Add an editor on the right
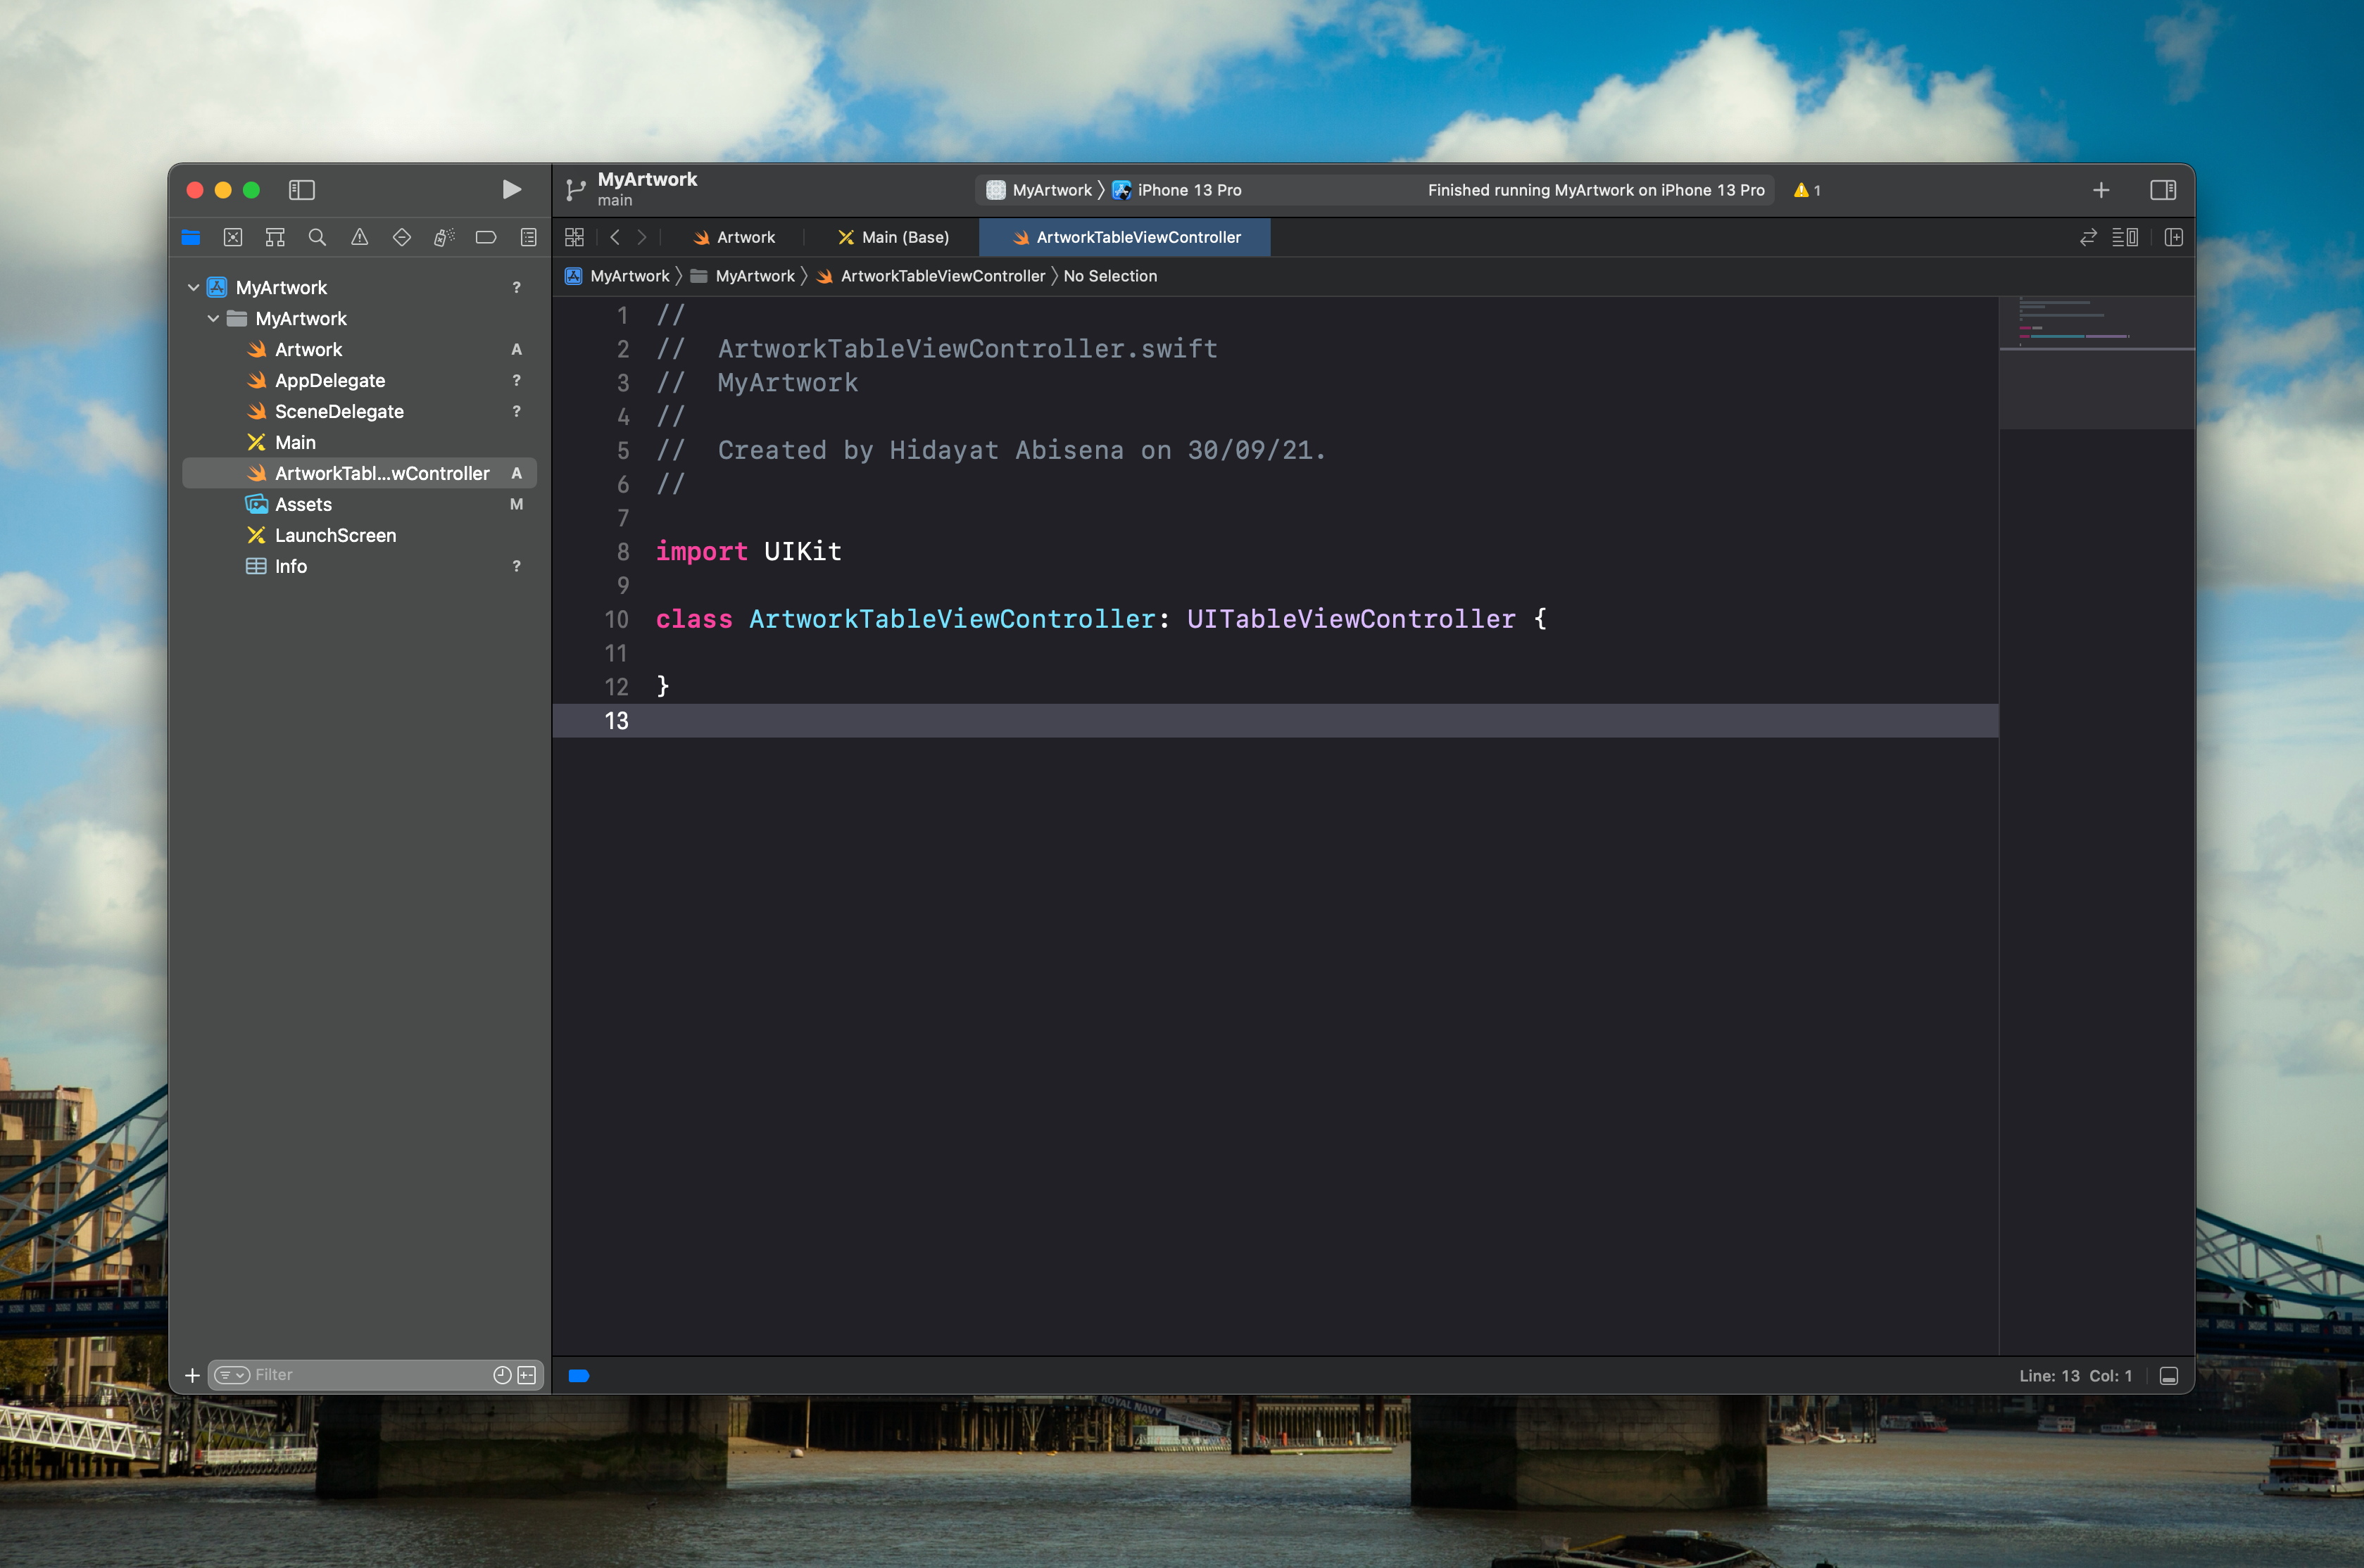 [x=2173, y=238]
